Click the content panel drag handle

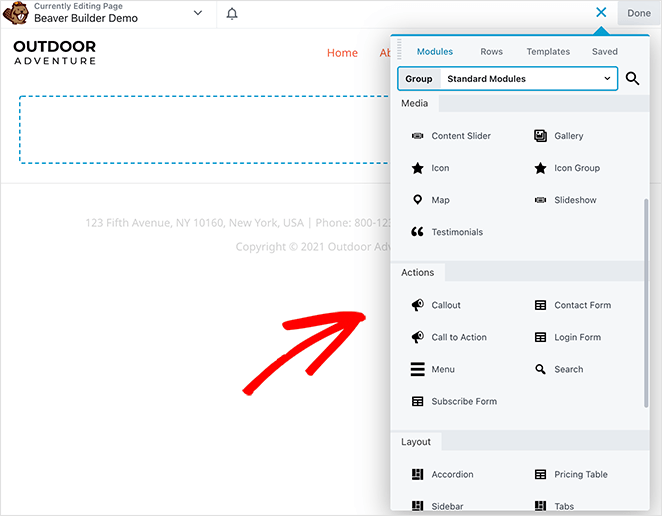point(399,49)
